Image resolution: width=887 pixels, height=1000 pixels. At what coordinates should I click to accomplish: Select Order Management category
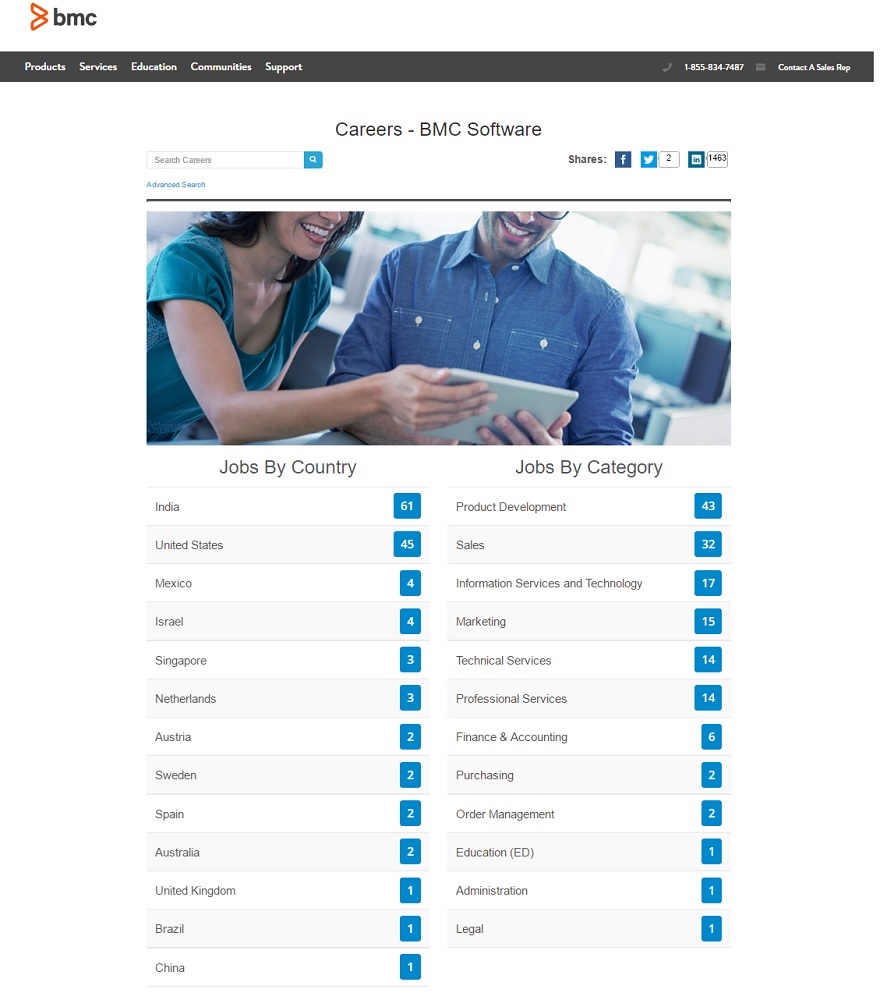(589, 814)
